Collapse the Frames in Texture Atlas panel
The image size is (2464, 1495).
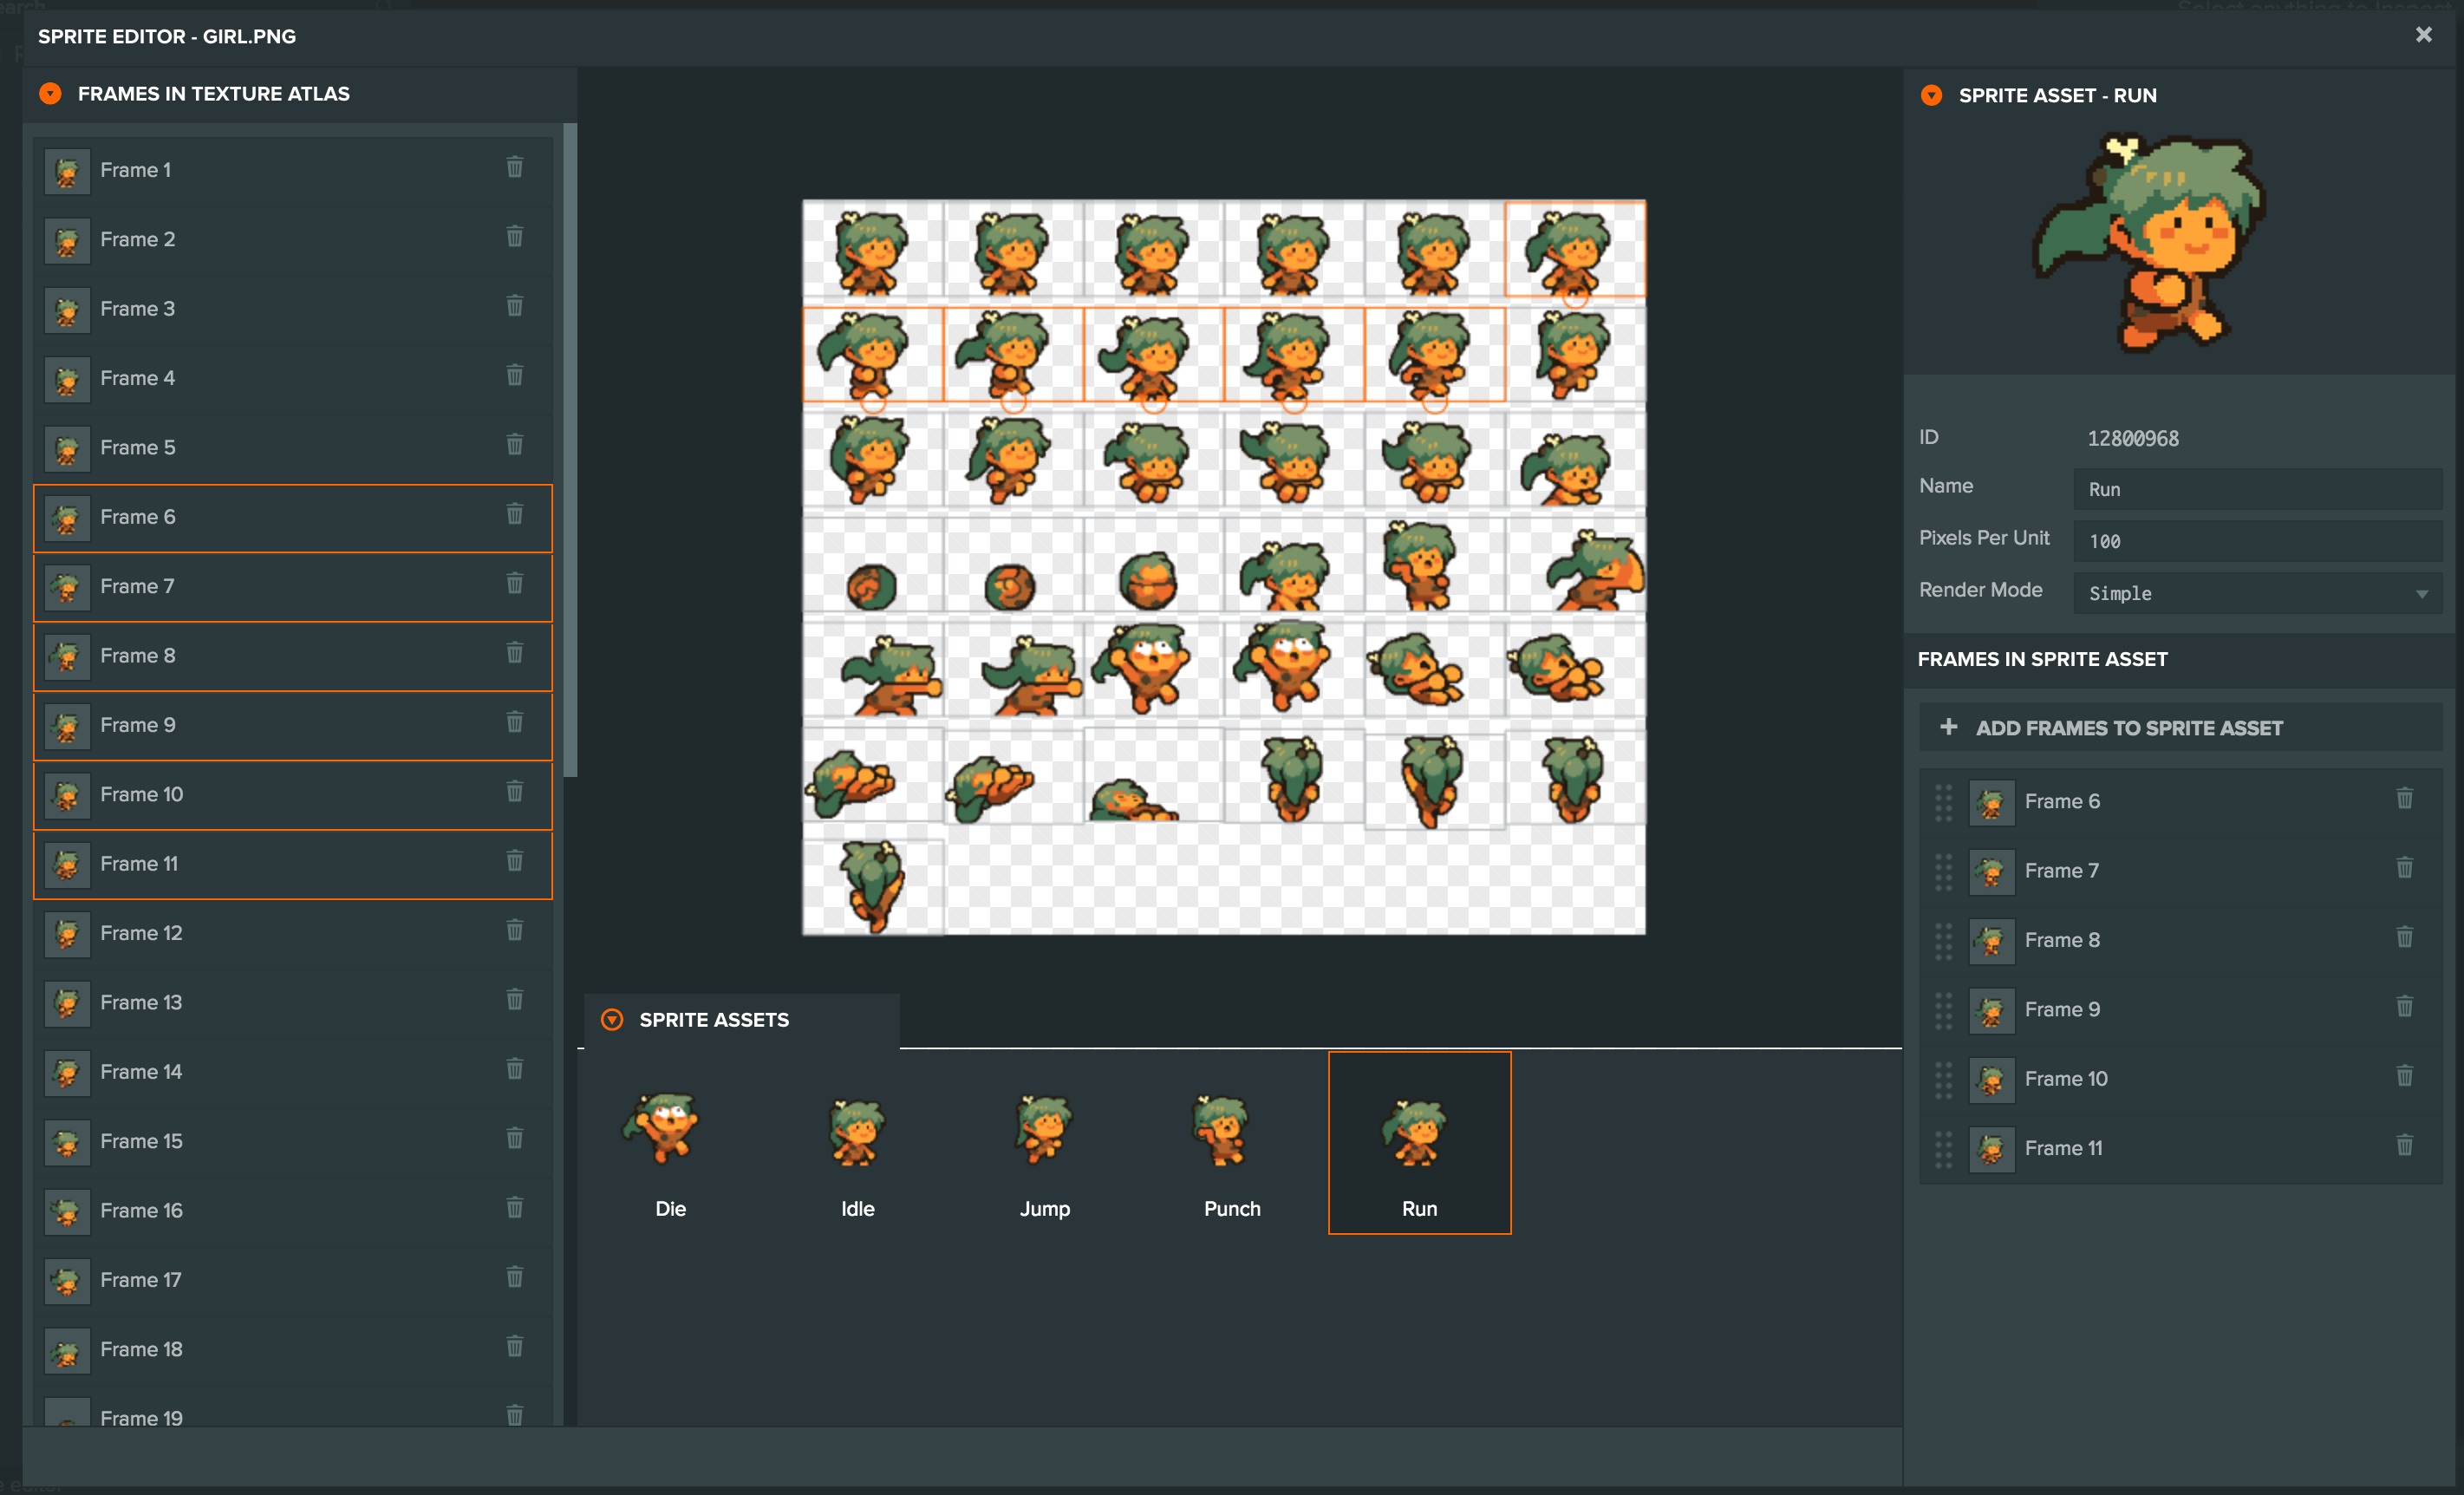(x=50, y=94)
